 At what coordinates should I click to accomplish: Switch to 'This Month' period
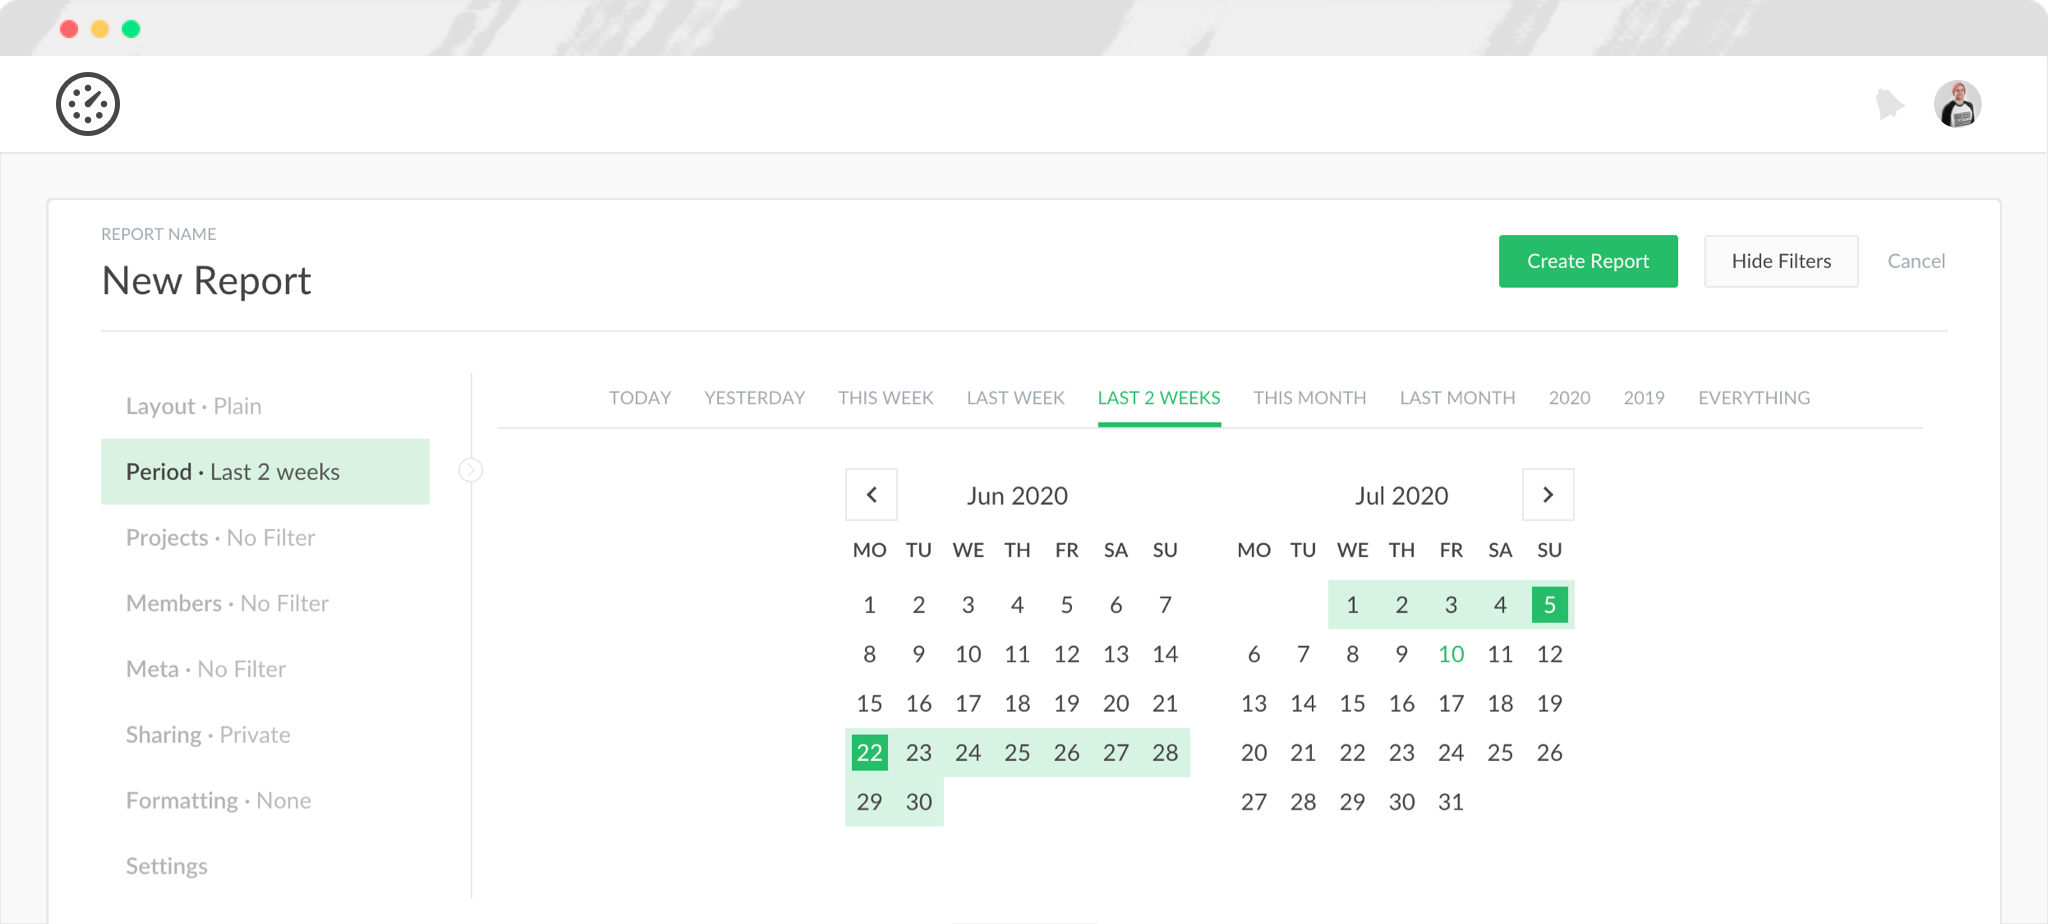pyautogui.click(x=1309, y=397)
